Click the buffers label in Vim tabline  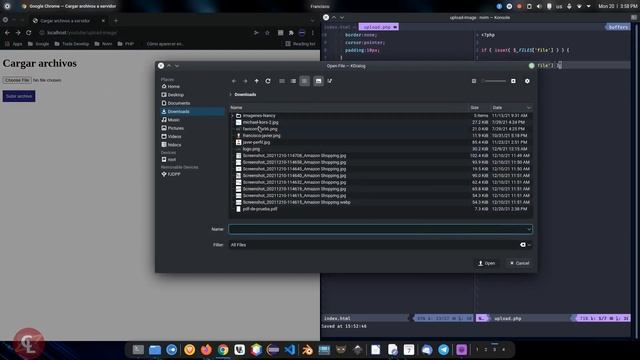[x=618, y=27]
